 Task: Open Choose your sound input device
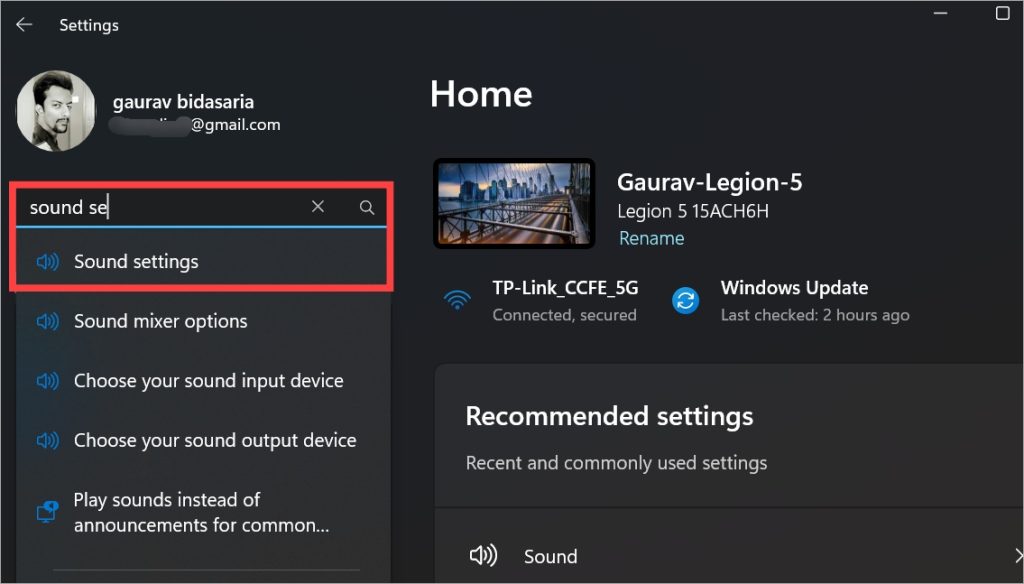coord(202,380)
